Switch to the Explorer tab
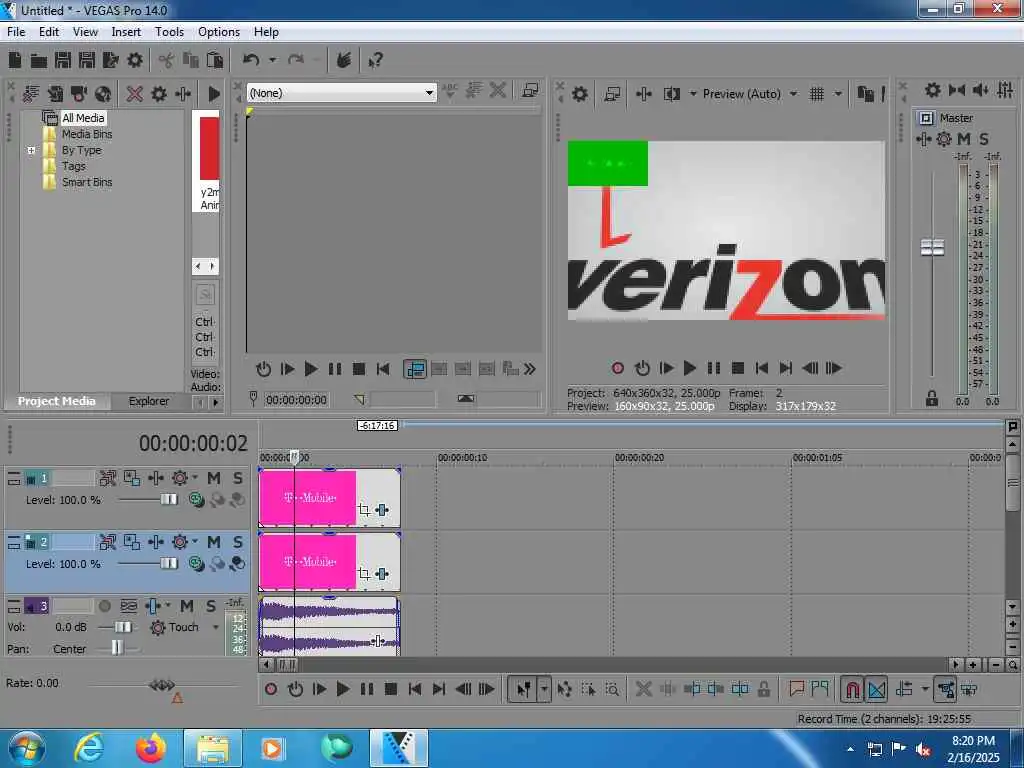The height and width of the screenshot is (768, 1024). [149, 401]
